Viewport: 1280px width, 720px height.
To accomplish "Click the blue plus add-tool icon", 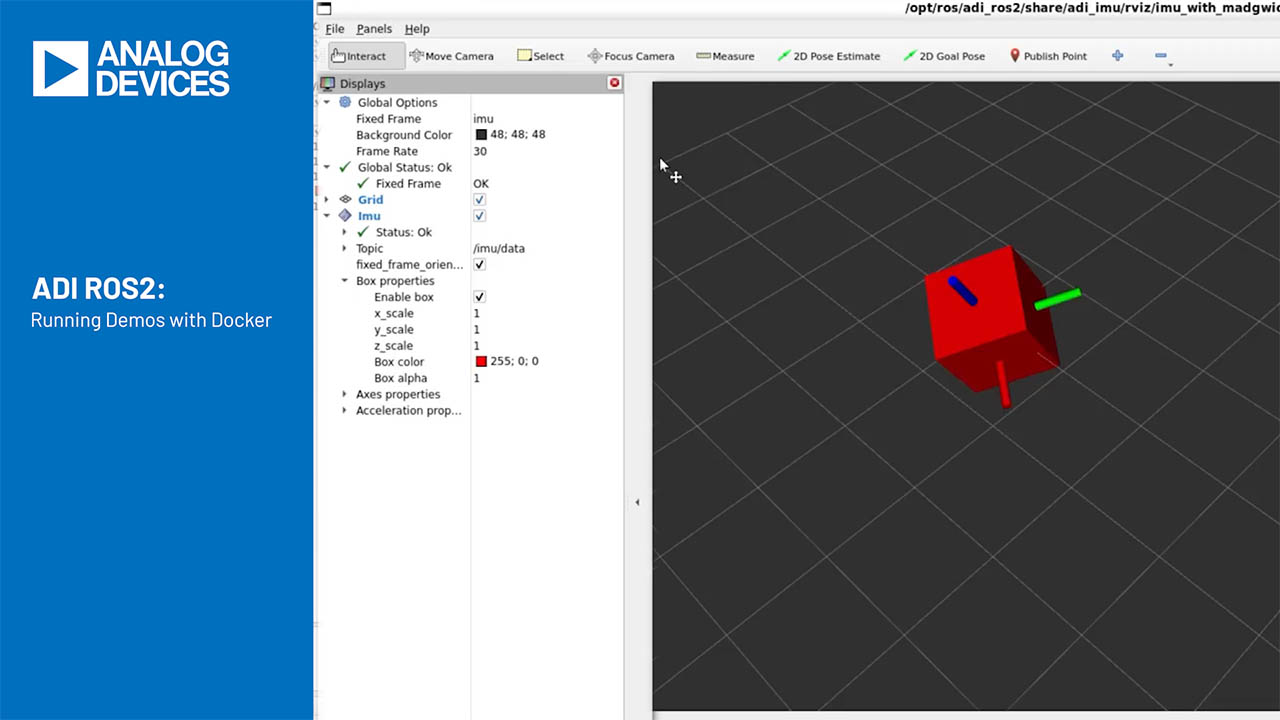I will pos(1117,56).
